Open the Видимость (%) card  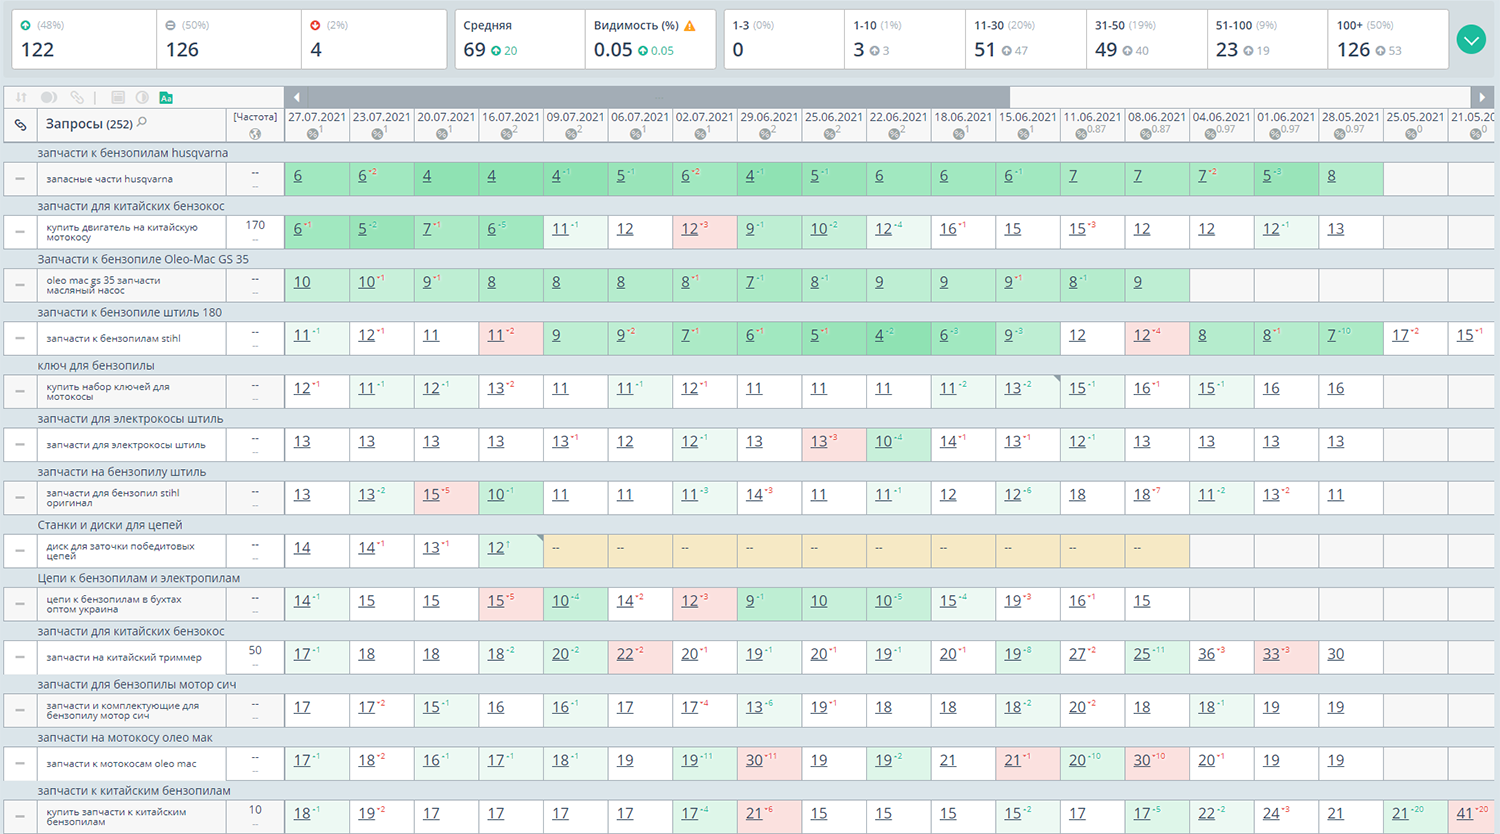(x=651, y=39)
